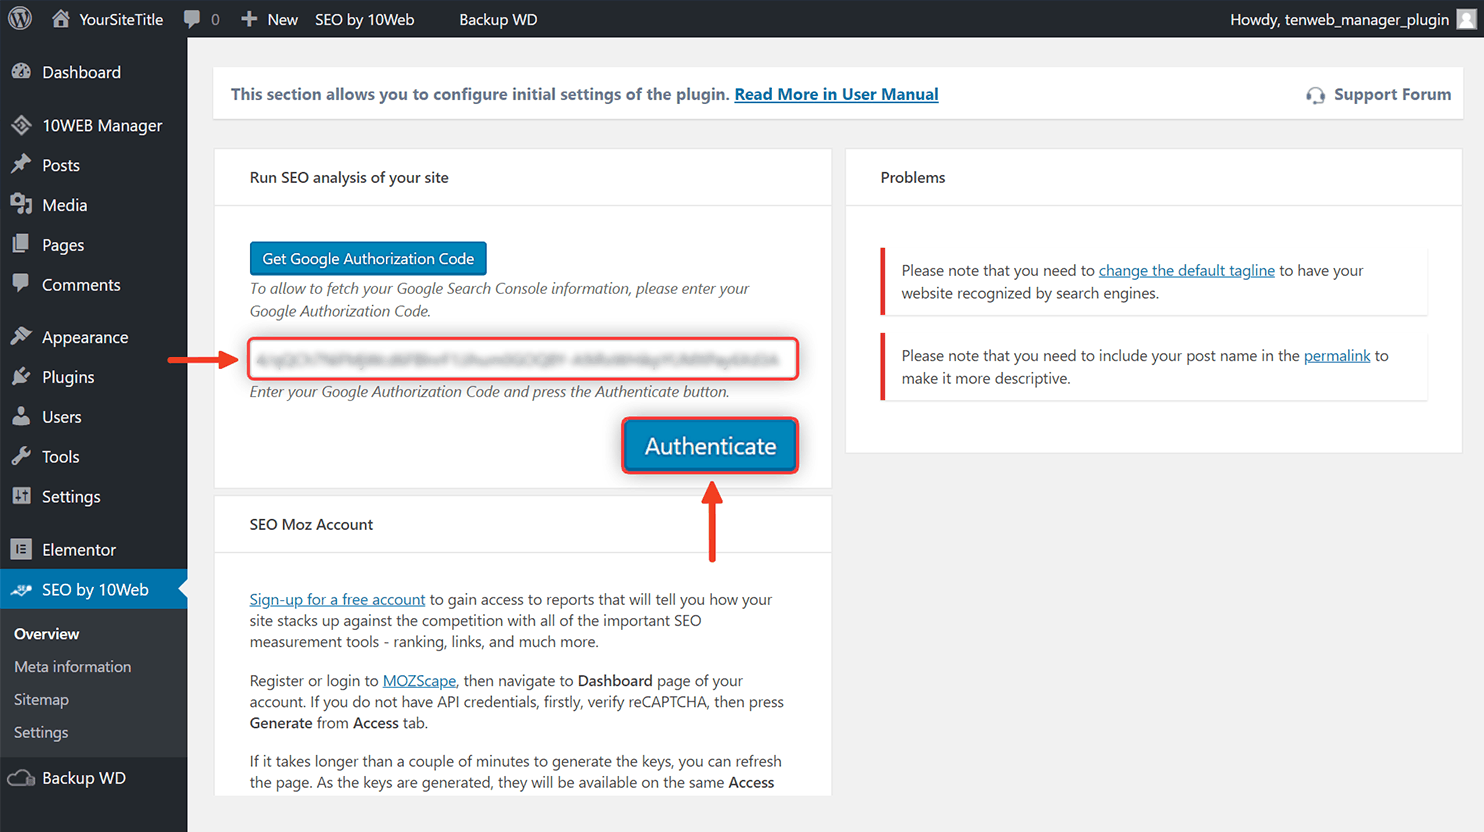Click the Google Authorization Code input field

tap(523, 359)
